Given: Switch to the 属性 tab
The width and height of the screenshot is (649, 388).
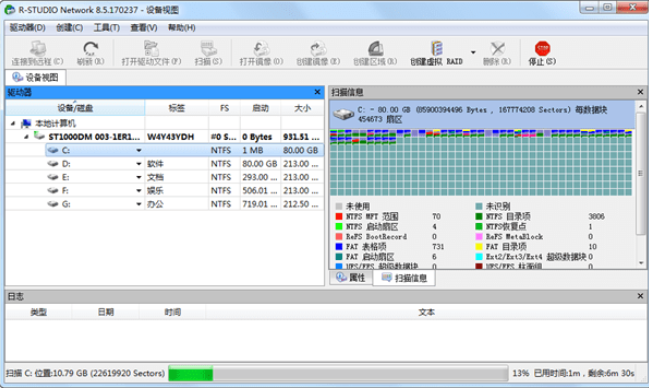Looking at the screenshot, I should tap(351, 278).
